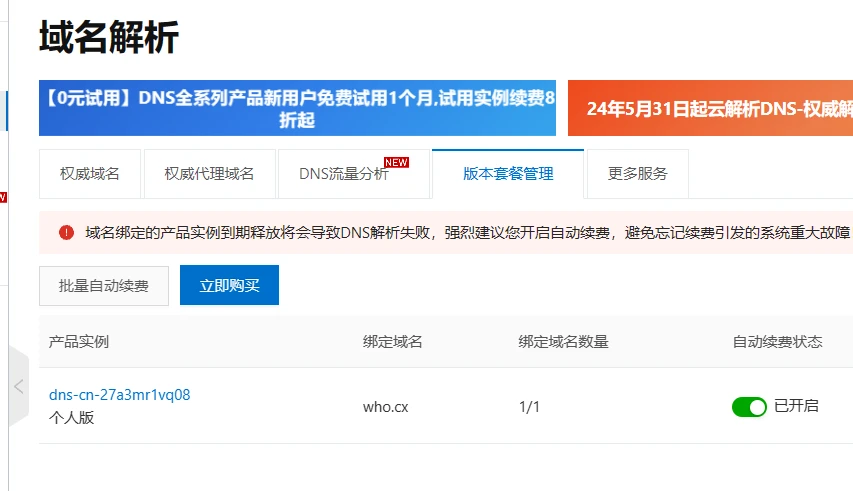Select the DNS流量分析 tab
This screenshot has width=853, height=491.
point(343,174)
